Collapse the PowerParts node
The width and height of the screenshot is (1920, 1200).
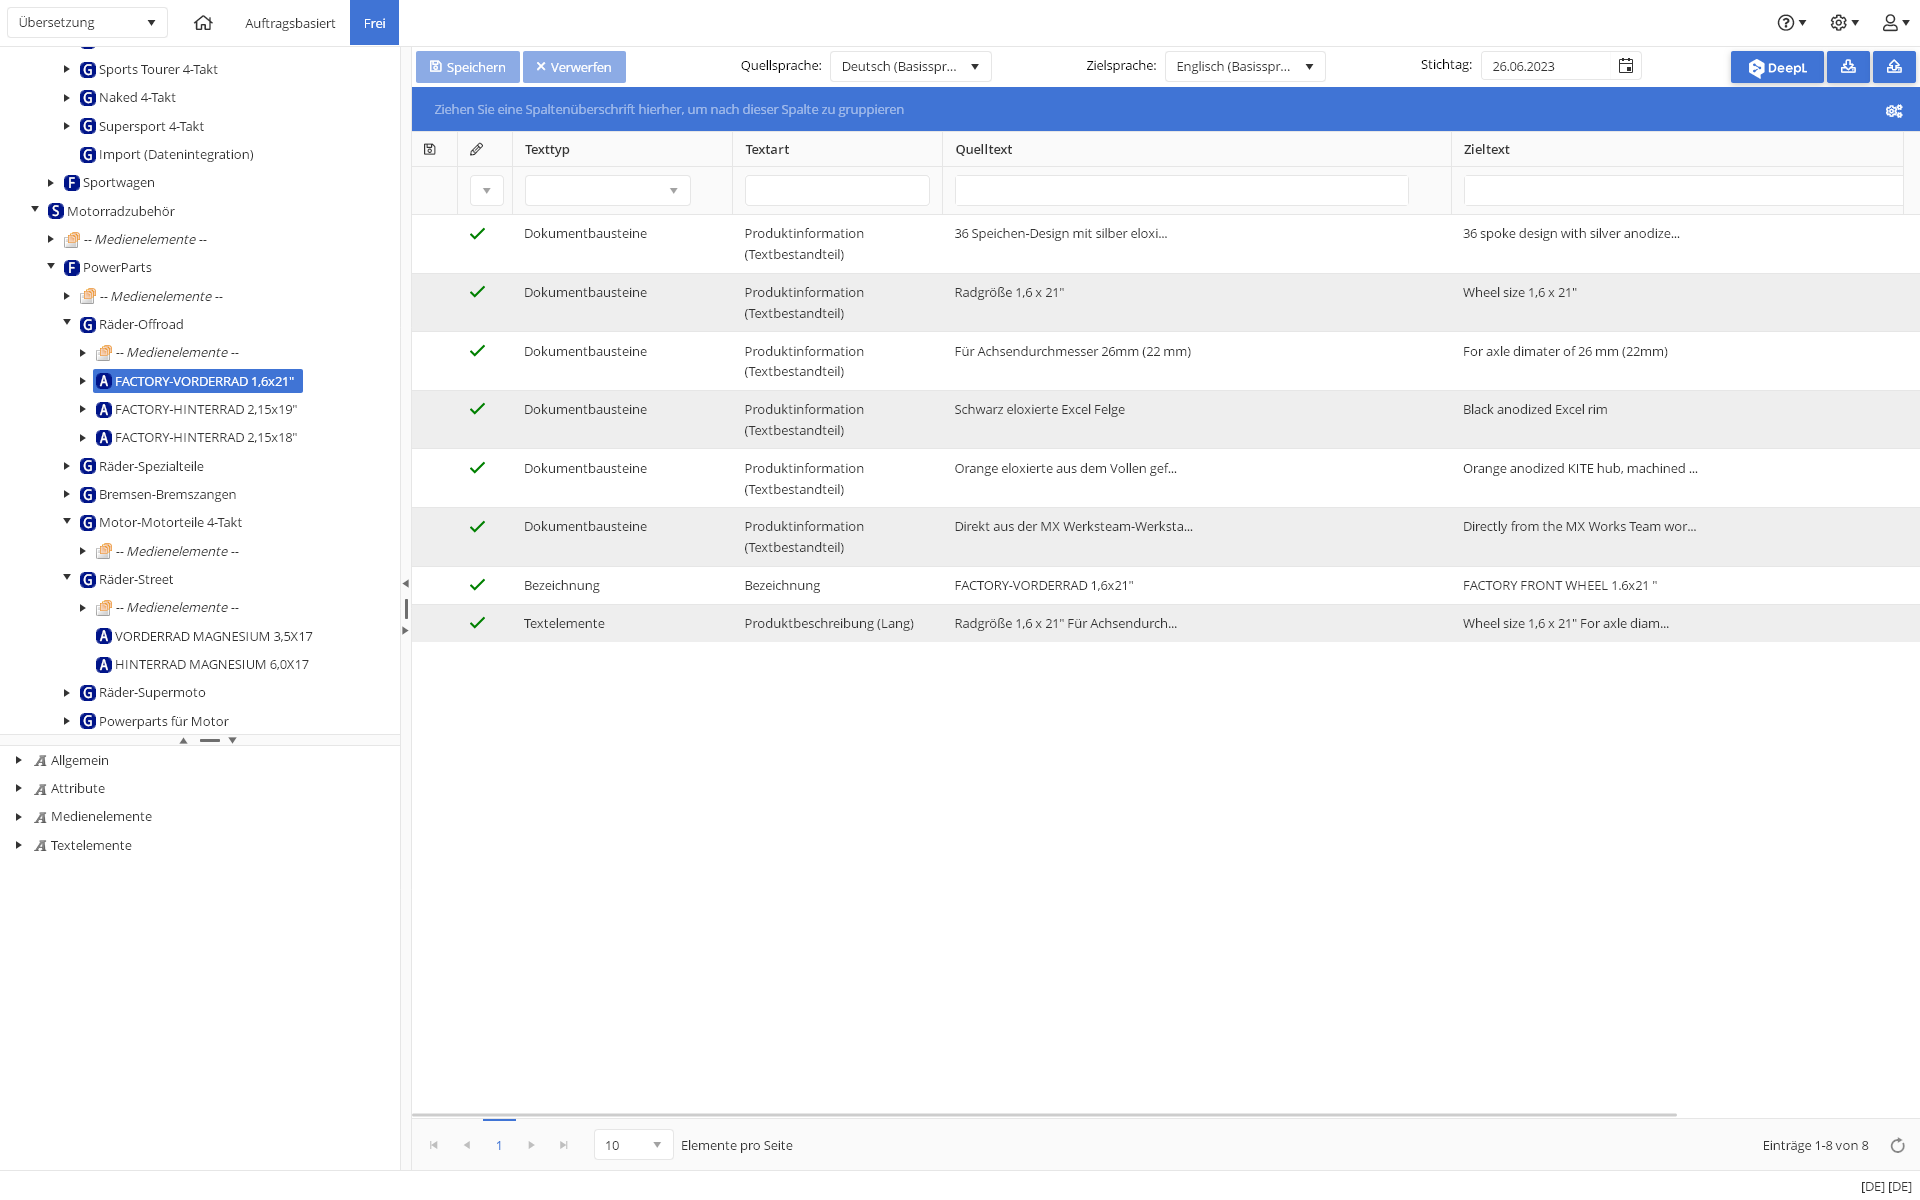(51, 266)
